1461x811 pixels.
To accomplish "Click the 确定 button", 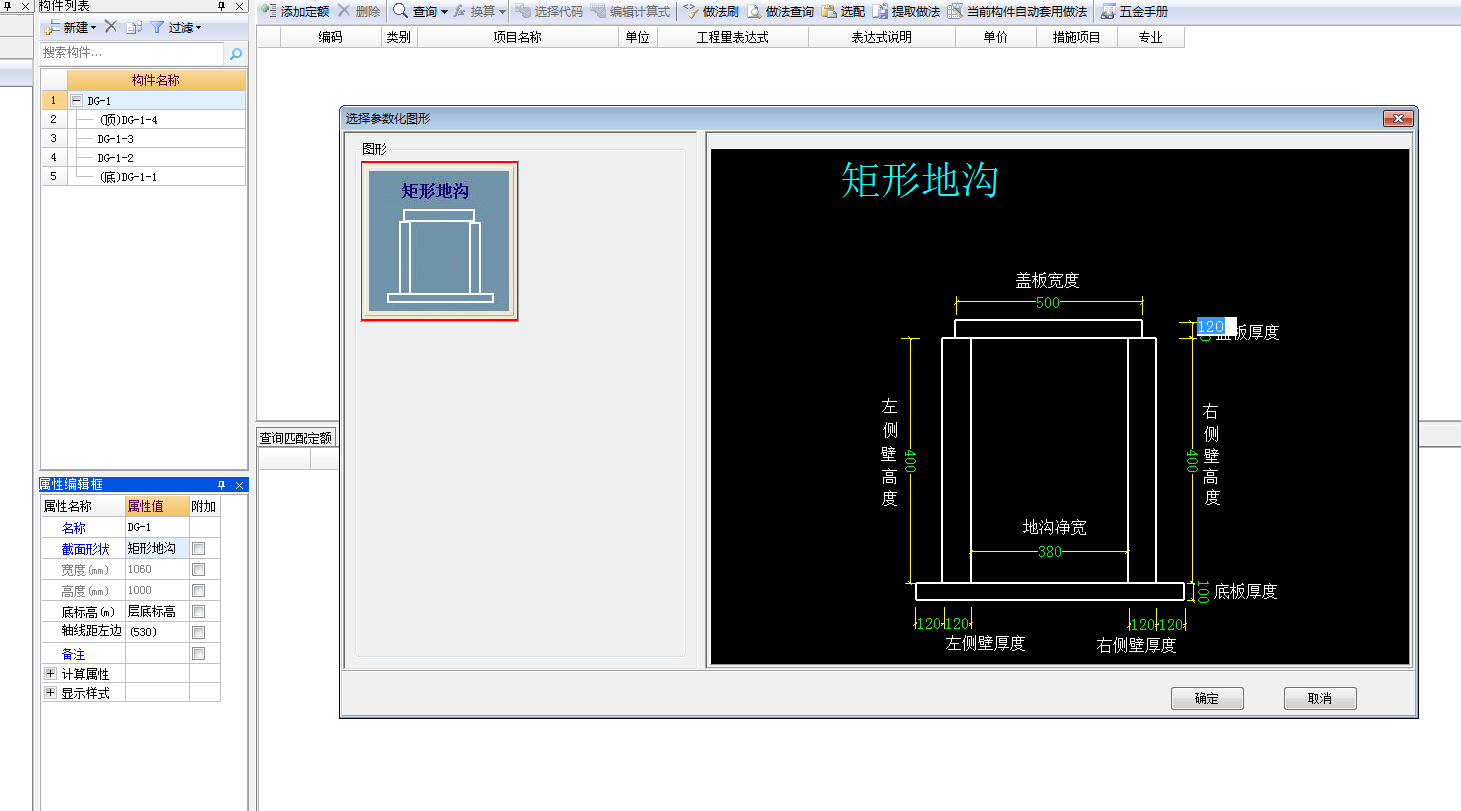I will click(1207, 699).
